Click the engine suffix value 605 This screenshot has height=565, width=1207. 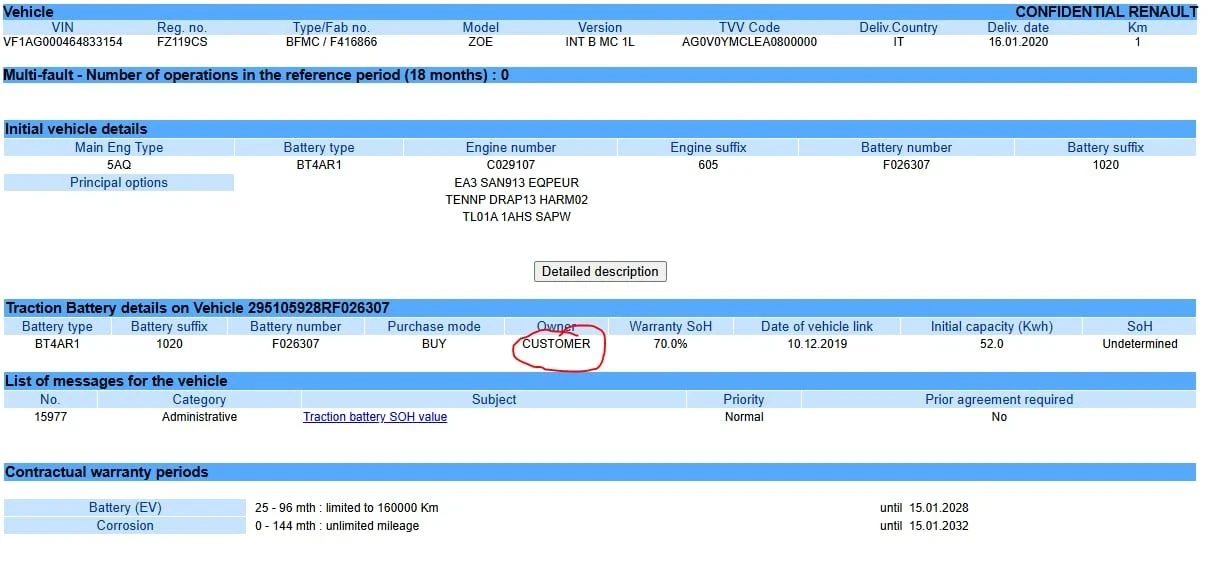click(708, 165)
